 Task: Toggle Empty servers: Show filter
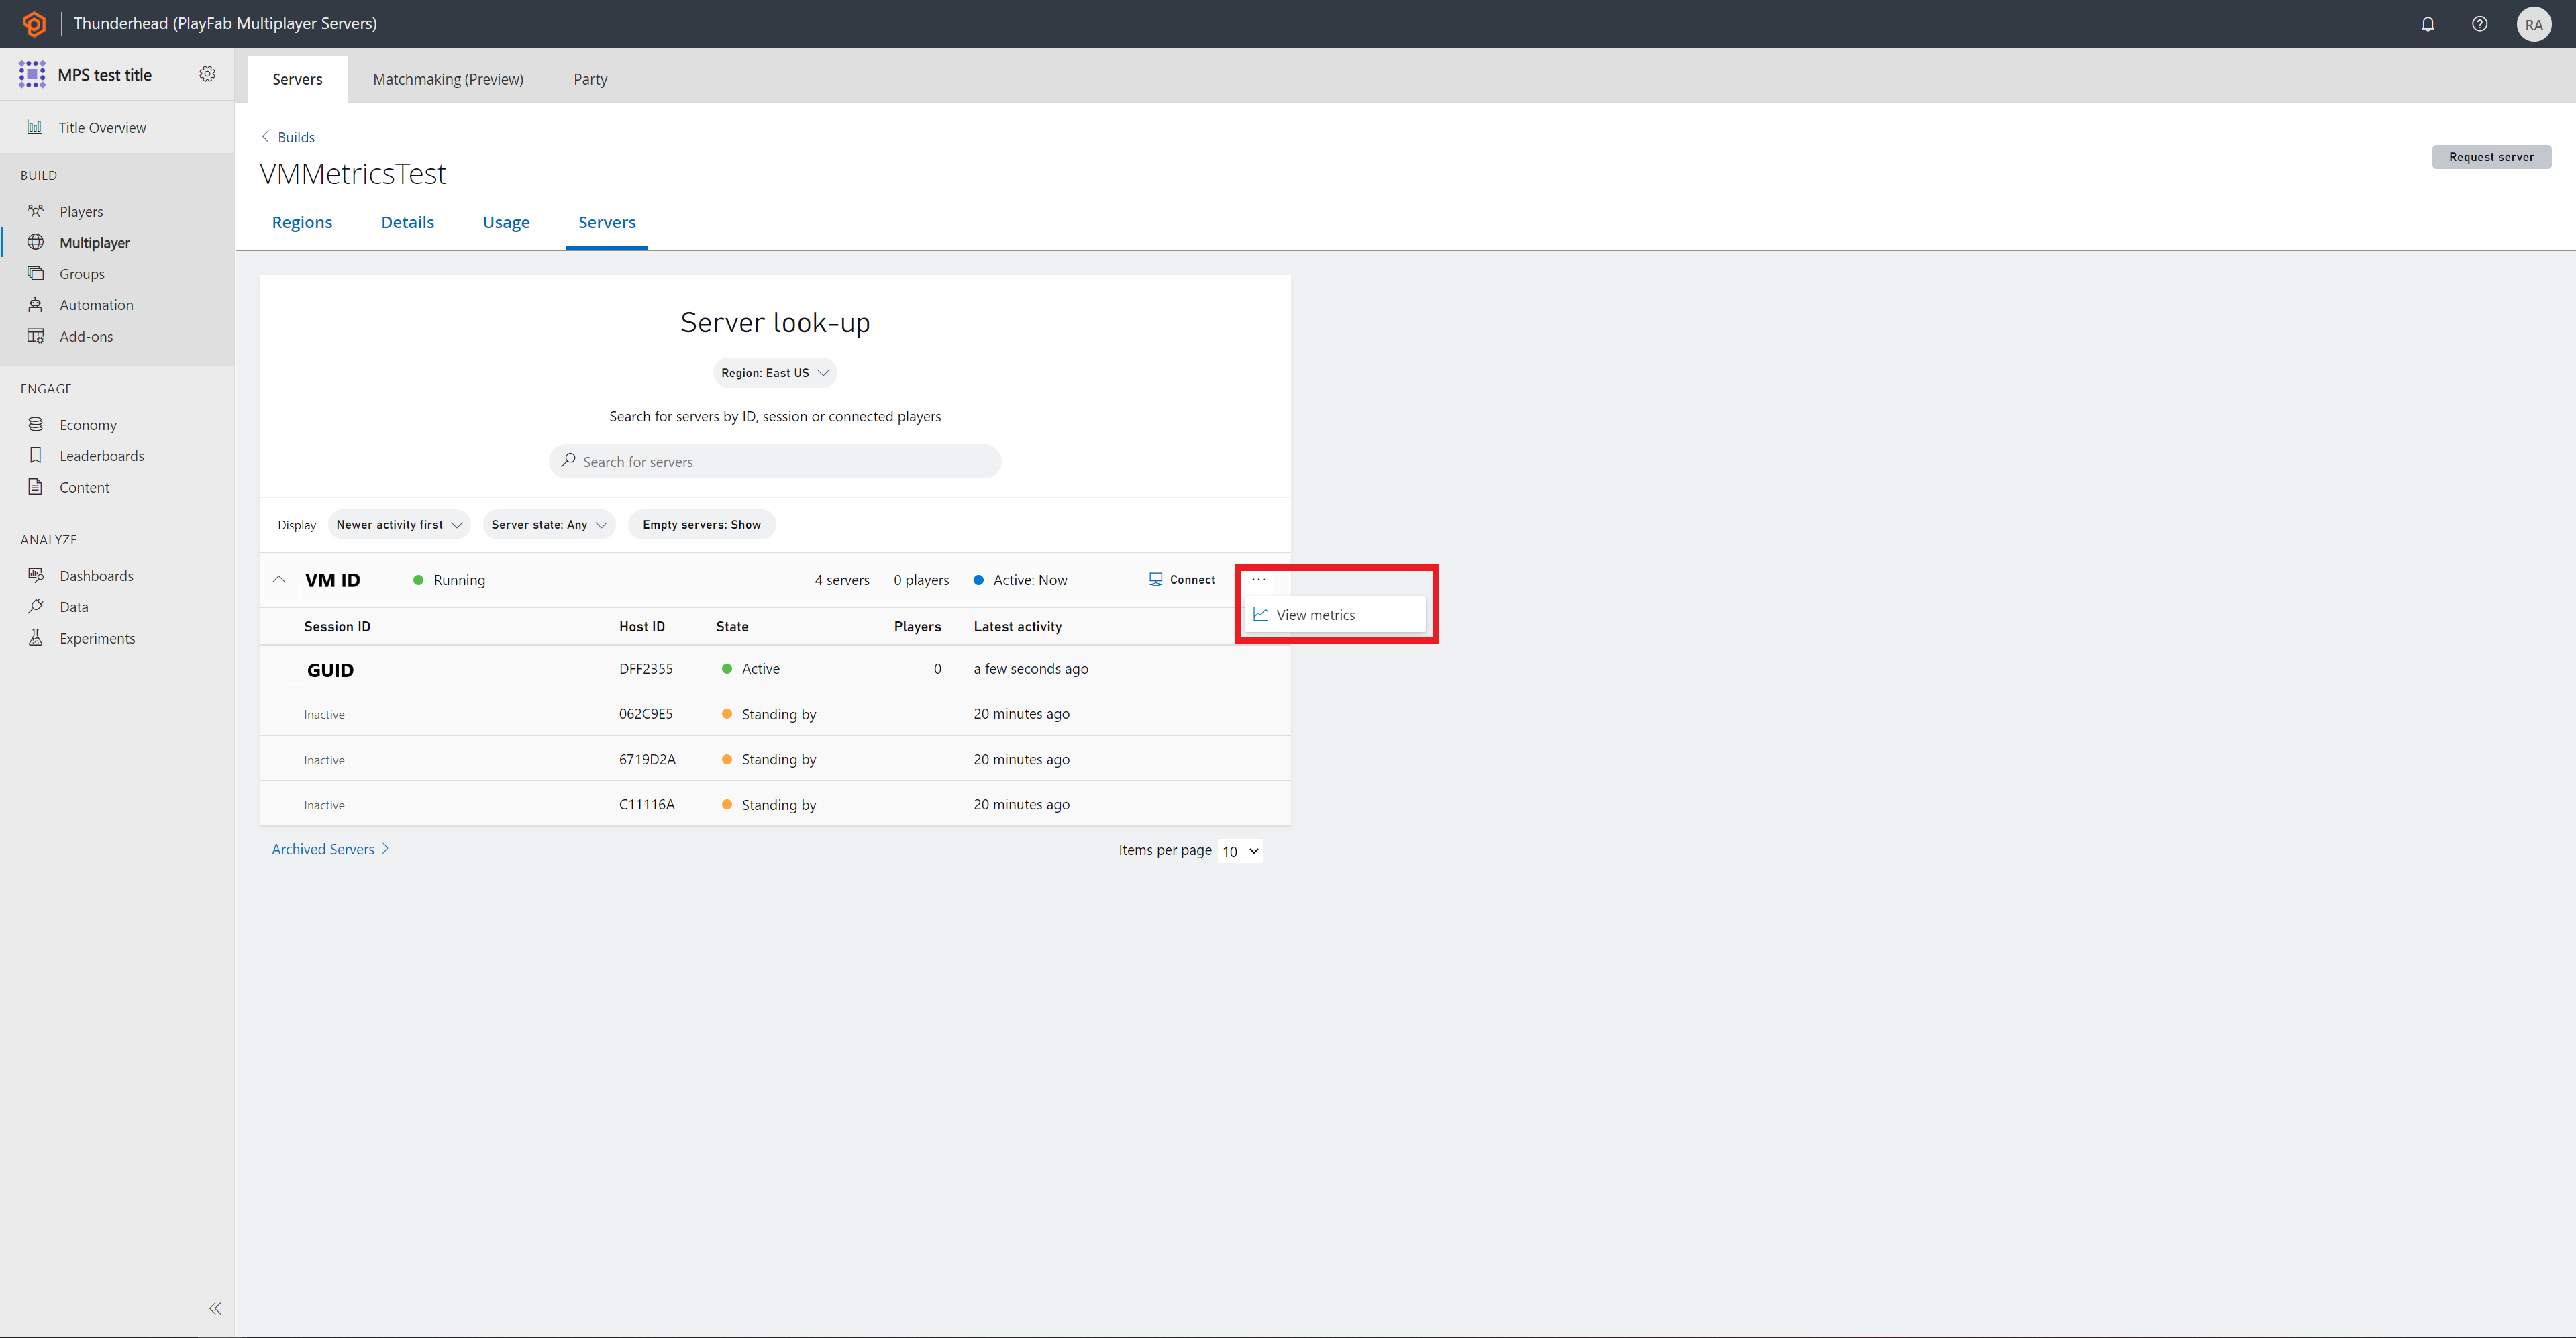coord(701,525)
